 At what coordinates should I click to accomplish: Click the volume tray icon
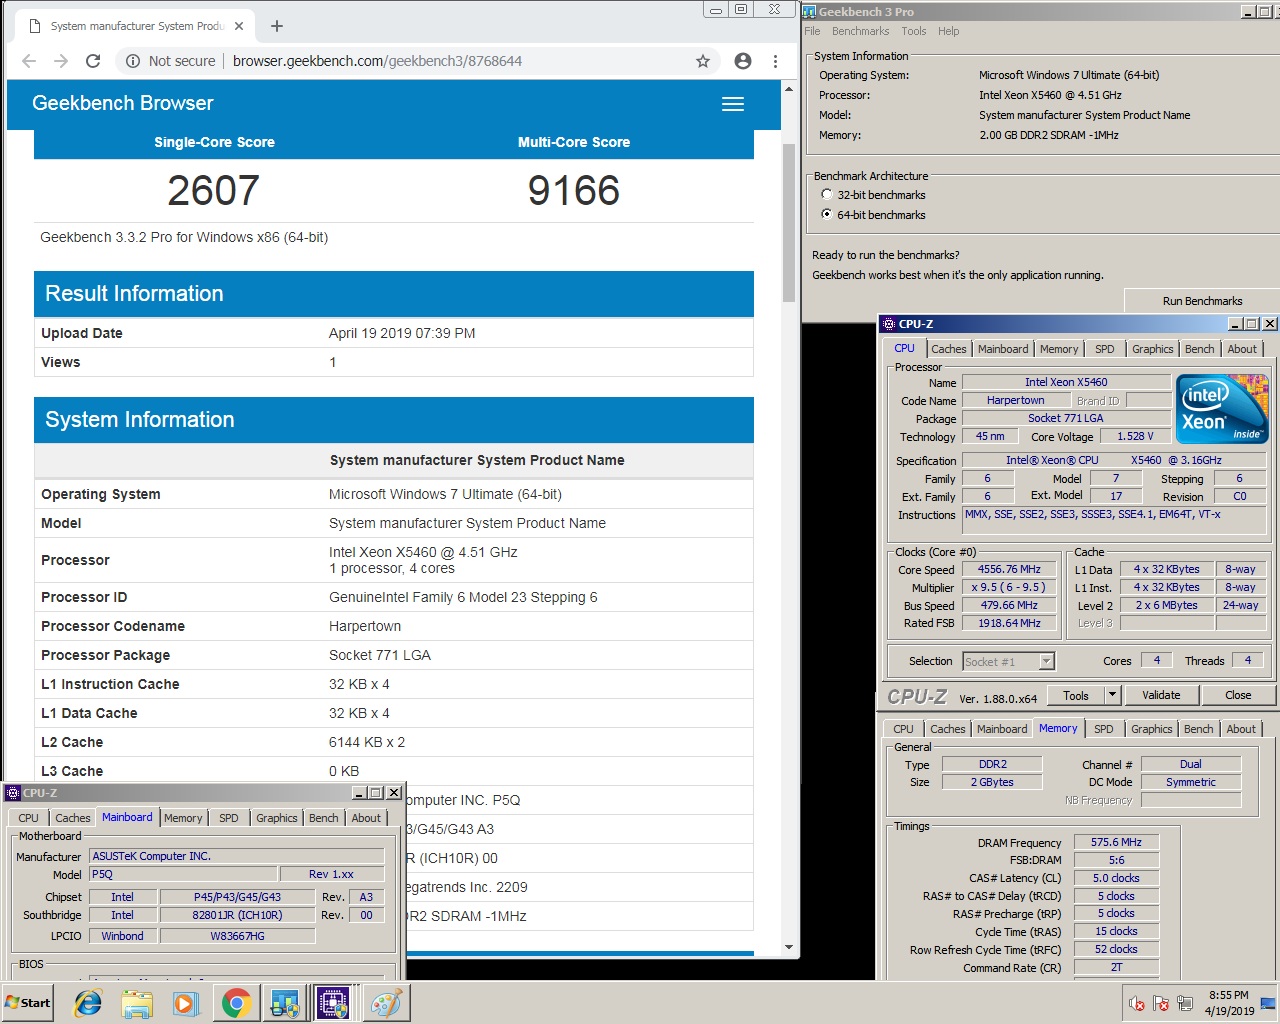point(1137,1003)
